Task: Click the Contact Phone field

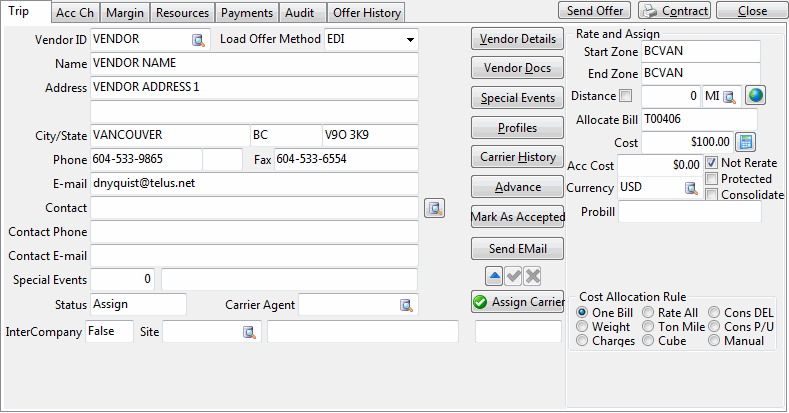Action: 254,232
